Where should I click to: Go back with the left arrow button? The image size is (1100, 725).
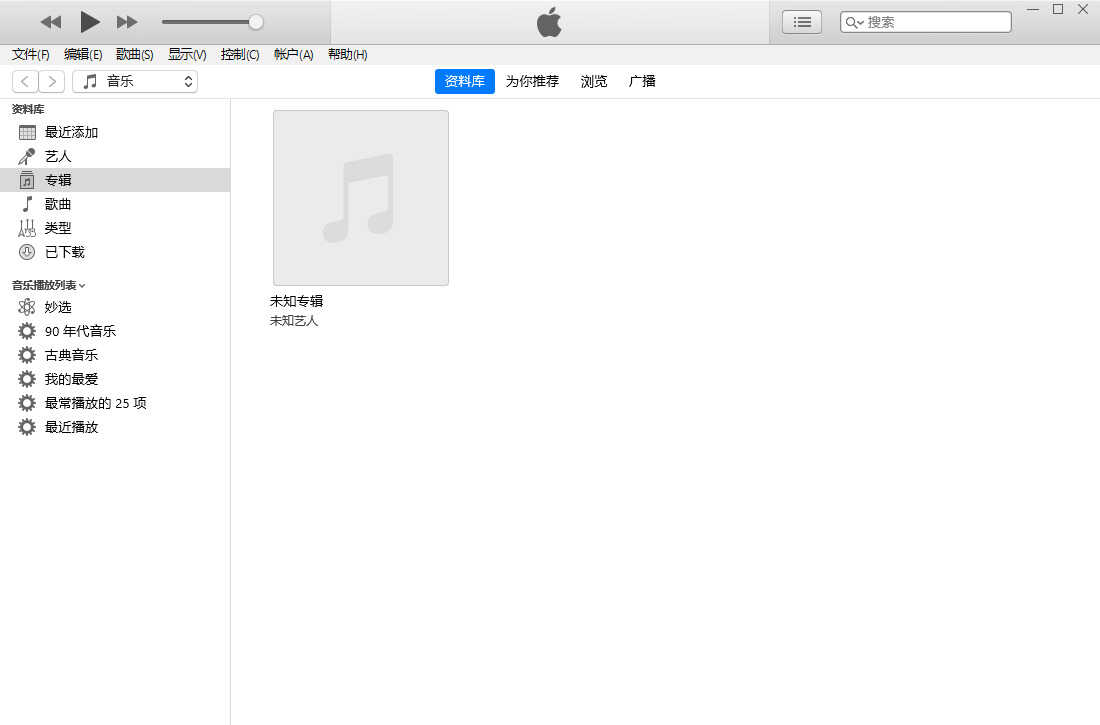[x=25, y=81]
